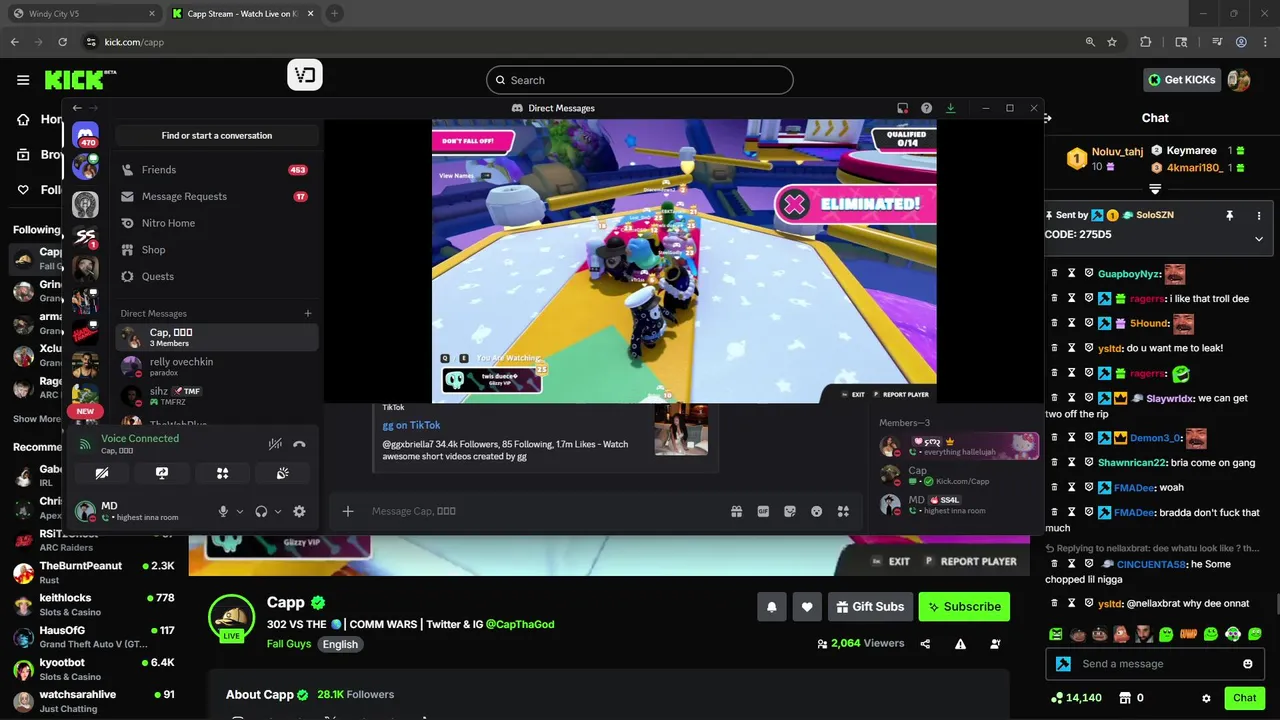
Task: Open the Discord sticker picker
Action: [790, 511]
